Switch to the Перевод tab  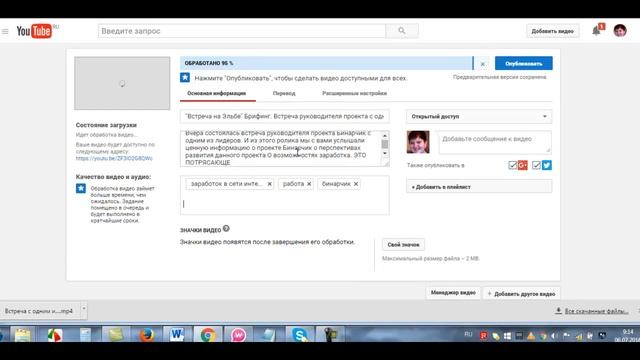[x=284, y=93]
